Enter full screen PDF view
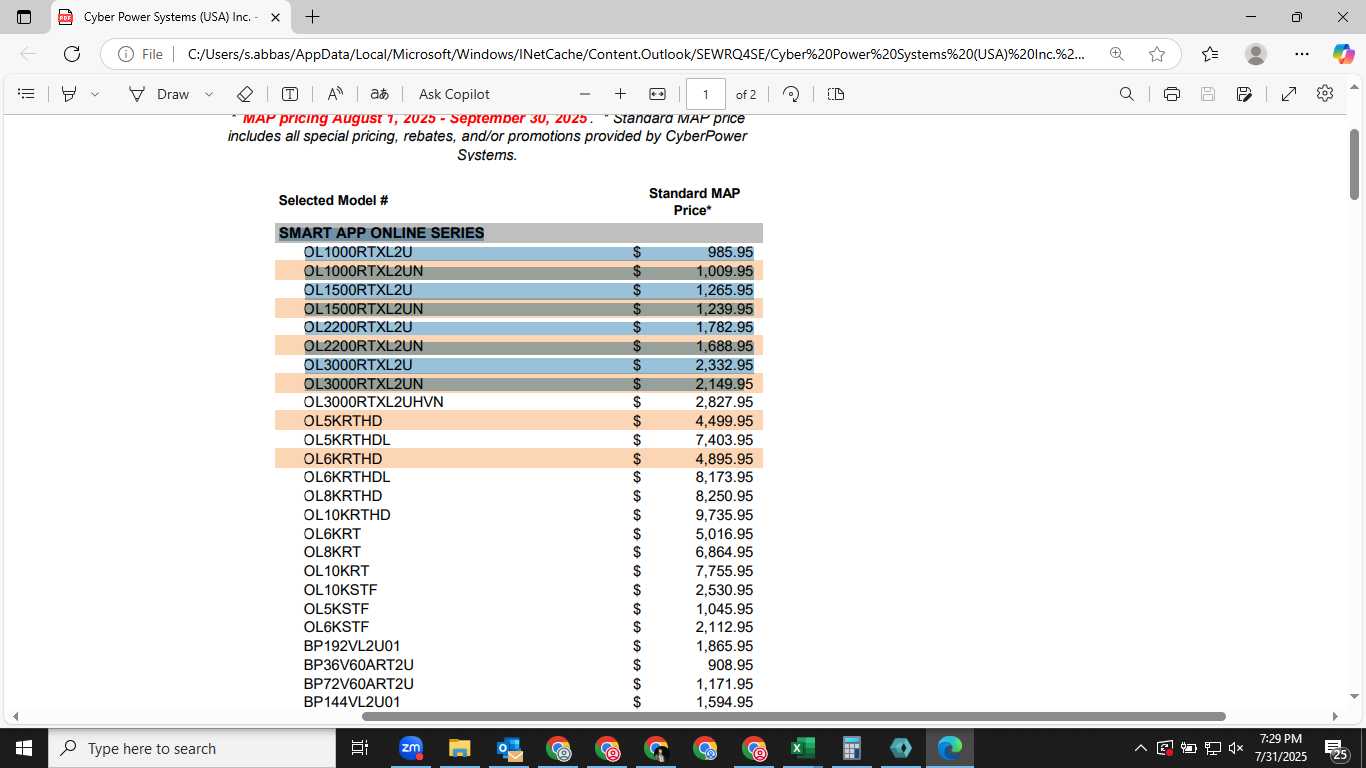Image resolution: width=1366 pixels, height=768 pixels. (1289, 94)
